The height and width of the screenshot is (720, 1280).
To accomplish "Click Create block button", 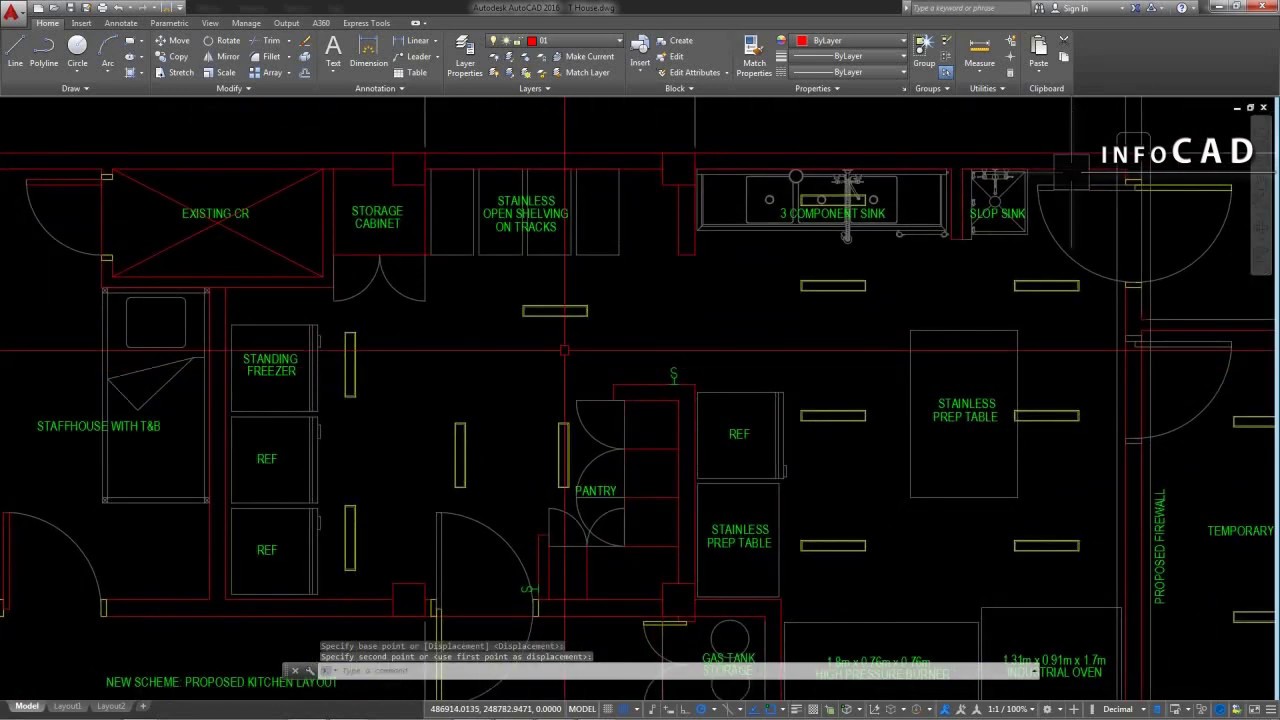I will [x=674, y=41].
